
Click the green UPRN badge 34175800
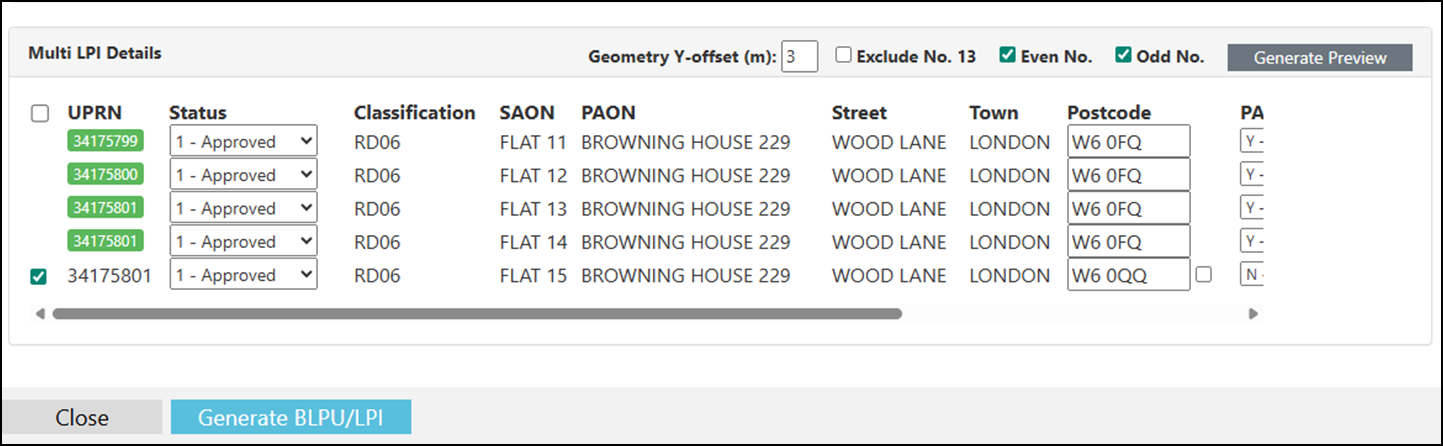(x=105, y=174)
